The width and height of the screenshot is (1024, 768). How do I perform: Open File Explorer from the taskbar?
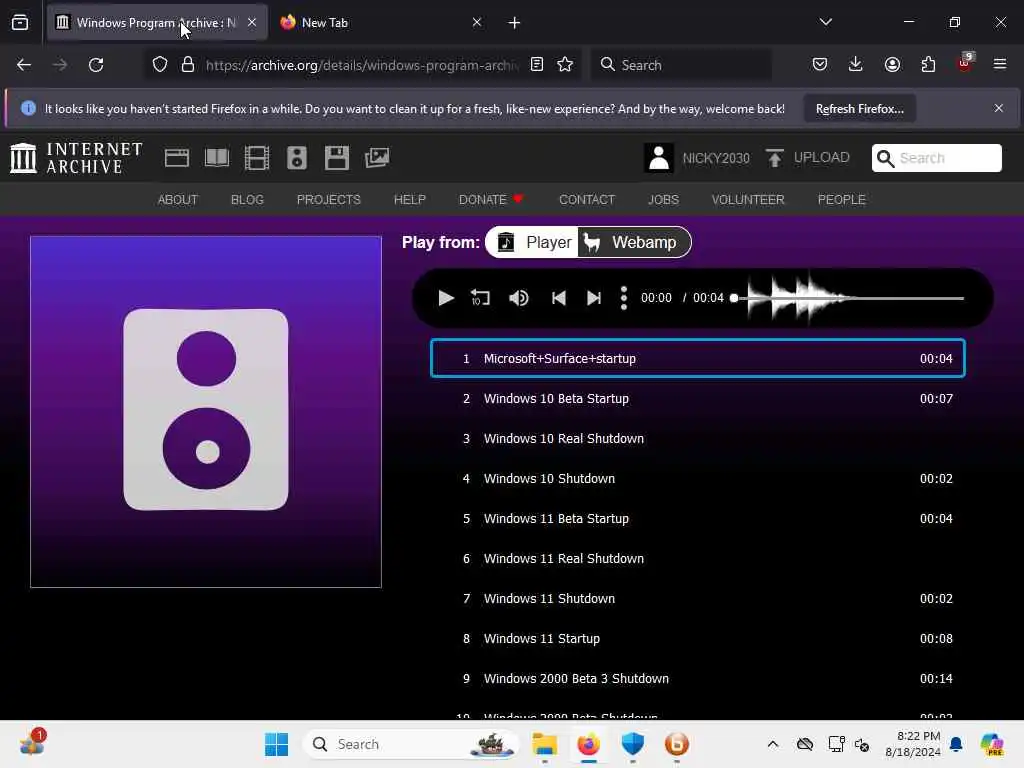pos(545,744)
